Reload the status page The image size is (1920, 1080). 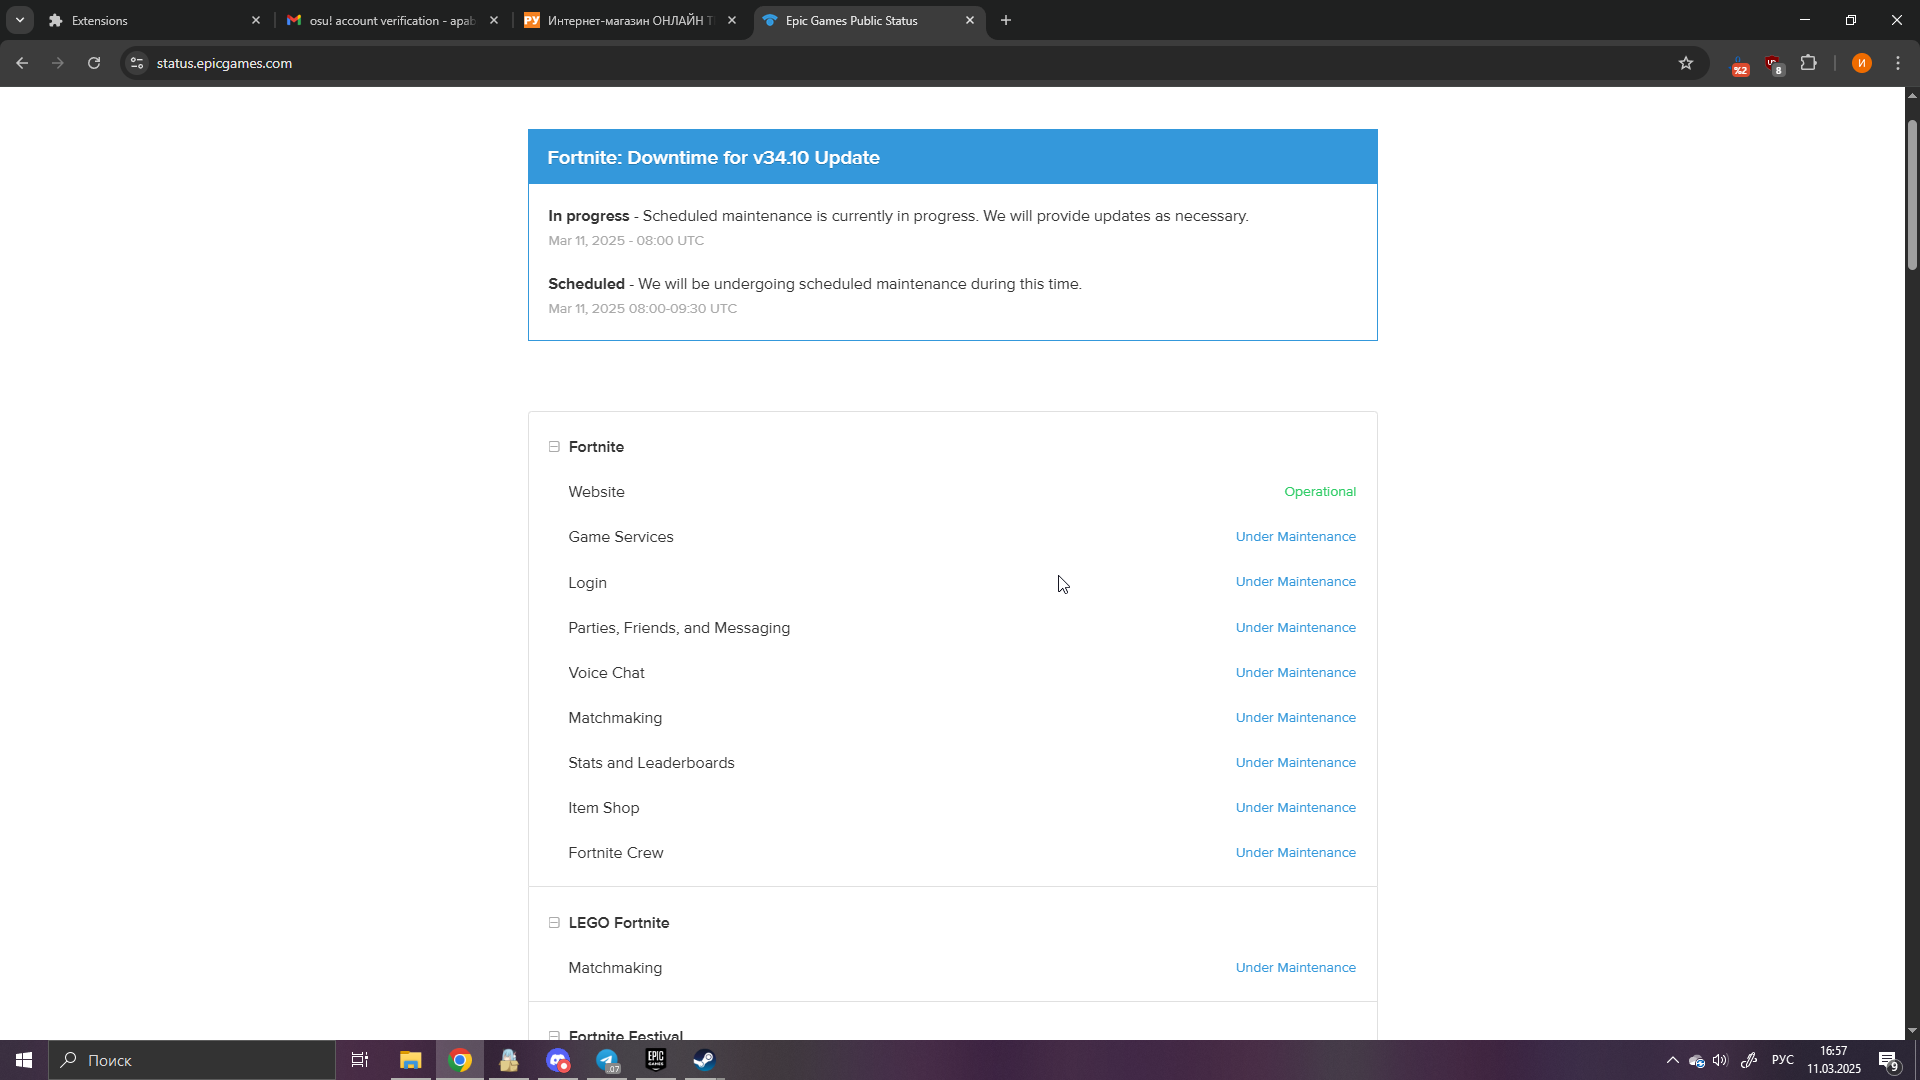(94, 63)
